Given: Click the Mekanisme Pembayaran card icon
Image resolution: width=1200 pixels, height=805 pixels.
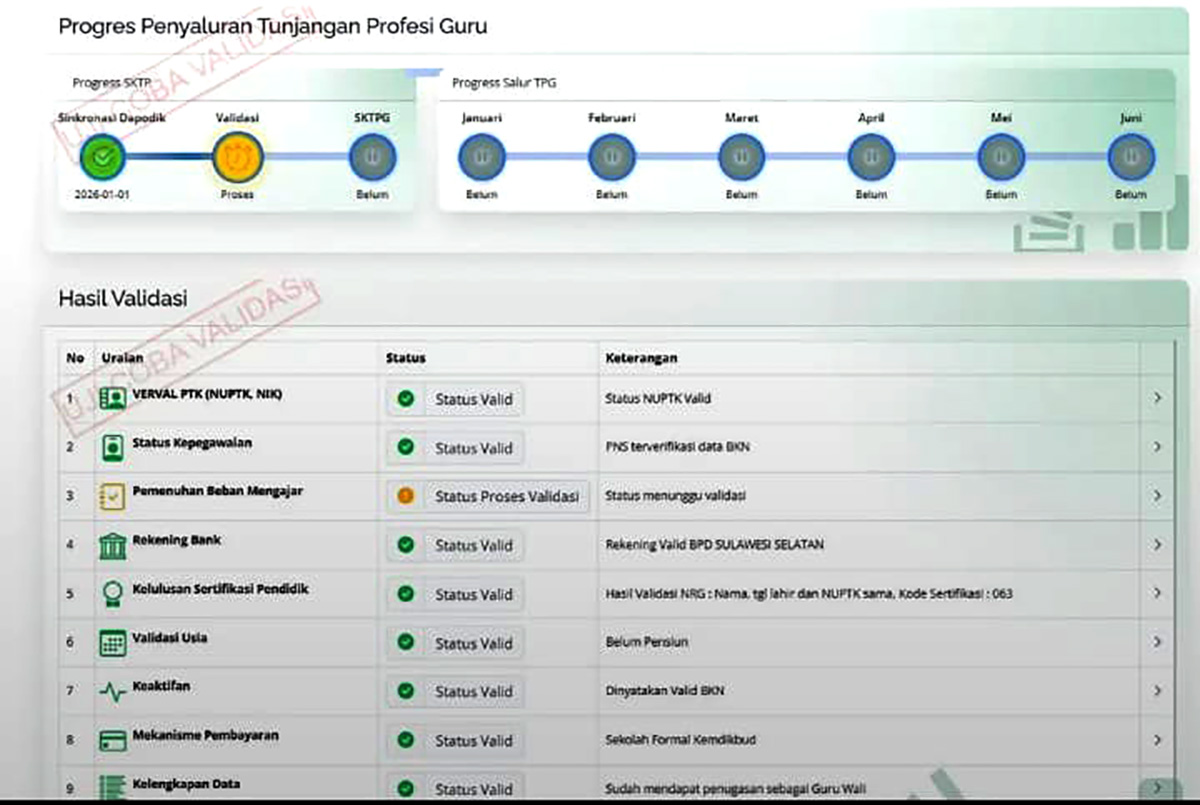Looking at the screenshot, I should click(x=113, y=738).
